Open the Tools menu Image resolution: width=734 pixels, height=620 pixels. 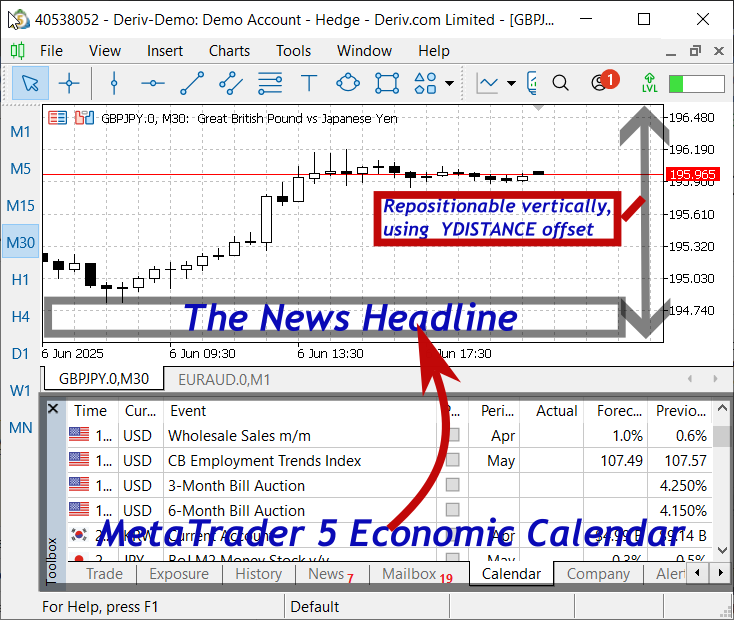point(294,51)
